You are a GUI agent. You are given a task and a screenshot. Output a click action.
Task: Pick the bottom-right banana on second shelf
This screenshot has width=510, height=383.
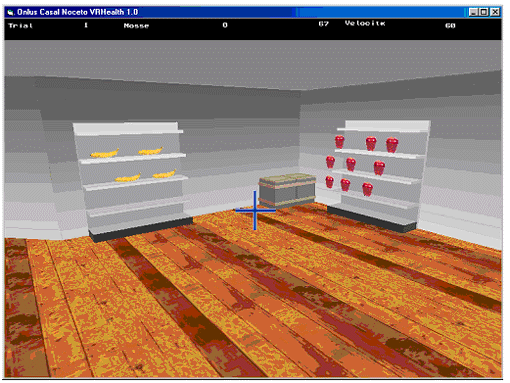pos(164,174)
